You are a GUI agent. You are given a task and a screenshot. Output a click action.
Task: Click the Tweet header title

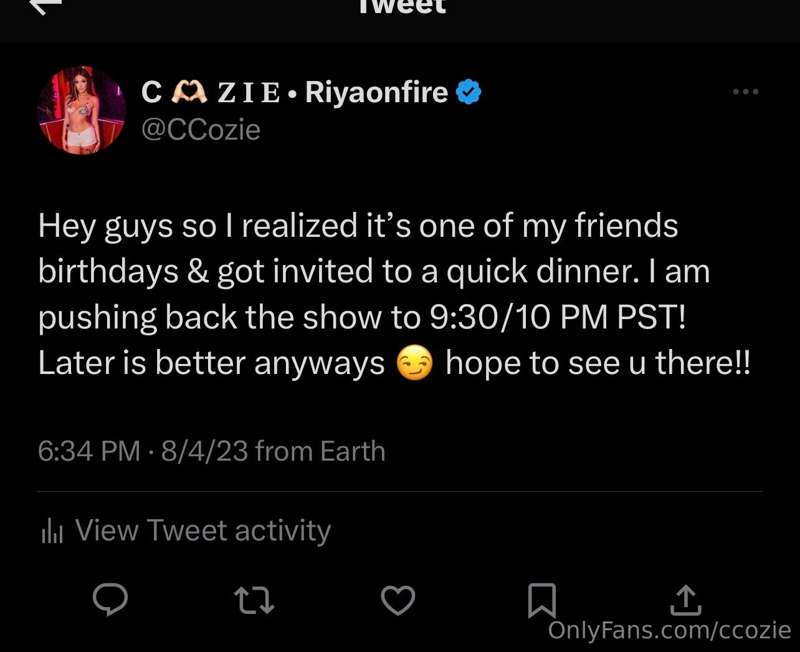pos(402,7)
